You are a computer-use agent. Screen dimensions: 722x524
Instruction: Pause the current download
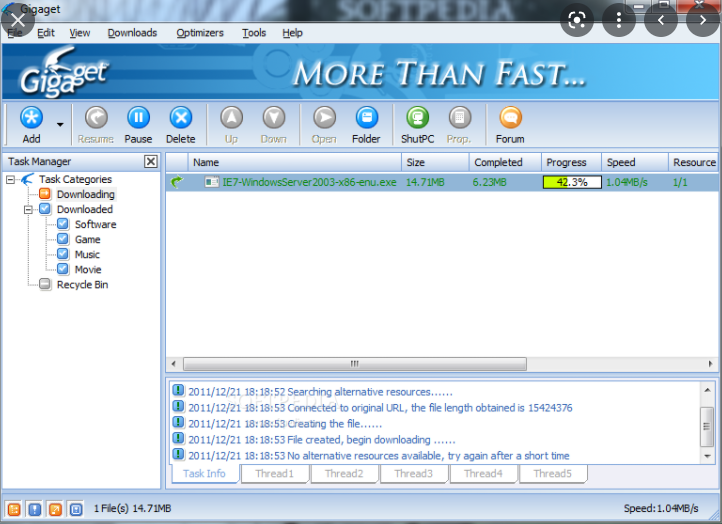pyautogui.click(x=138, y=117)
